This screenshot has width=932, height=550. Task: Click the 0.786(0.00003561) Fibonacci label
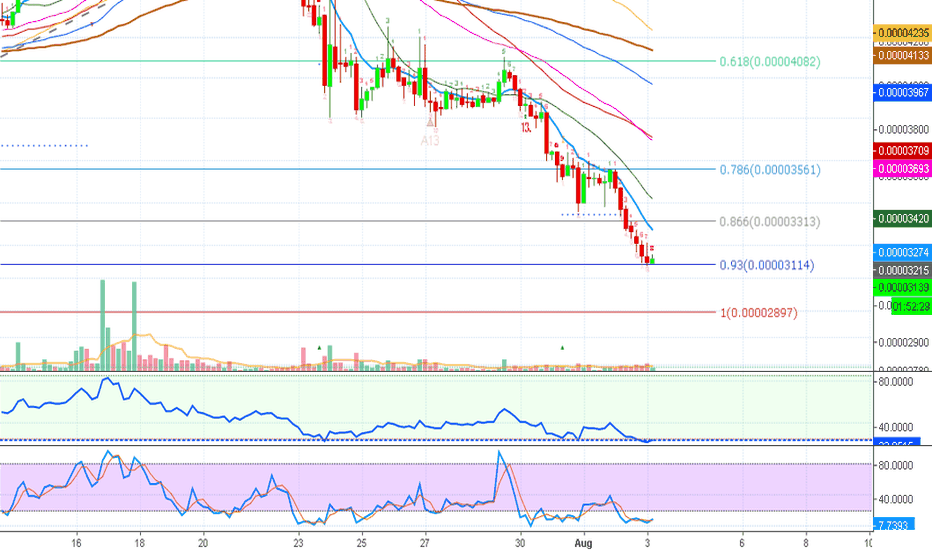click(x=770, y=169)
